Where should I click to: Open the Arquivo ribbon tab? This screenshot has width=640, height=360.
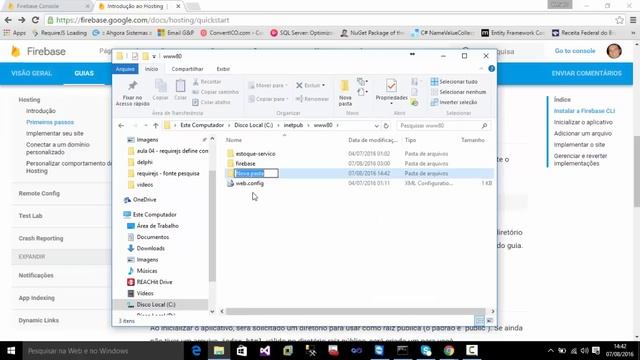(x=125, y=69)
